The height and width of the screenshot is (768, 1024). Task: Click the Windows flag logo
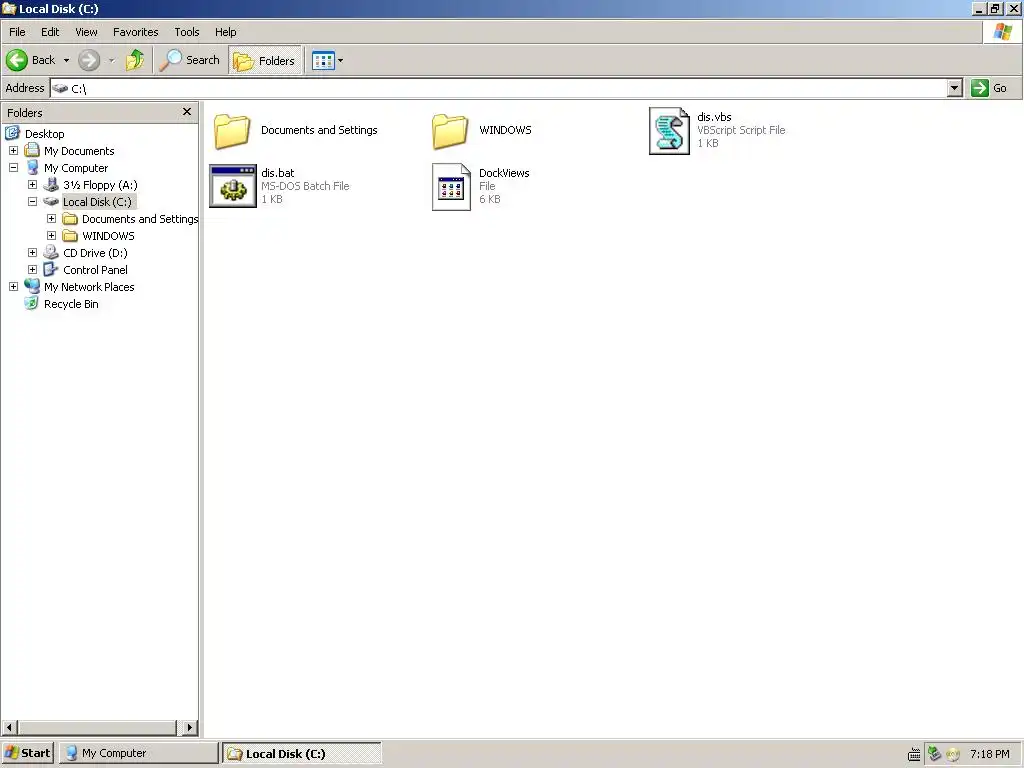coord(1002,31)
